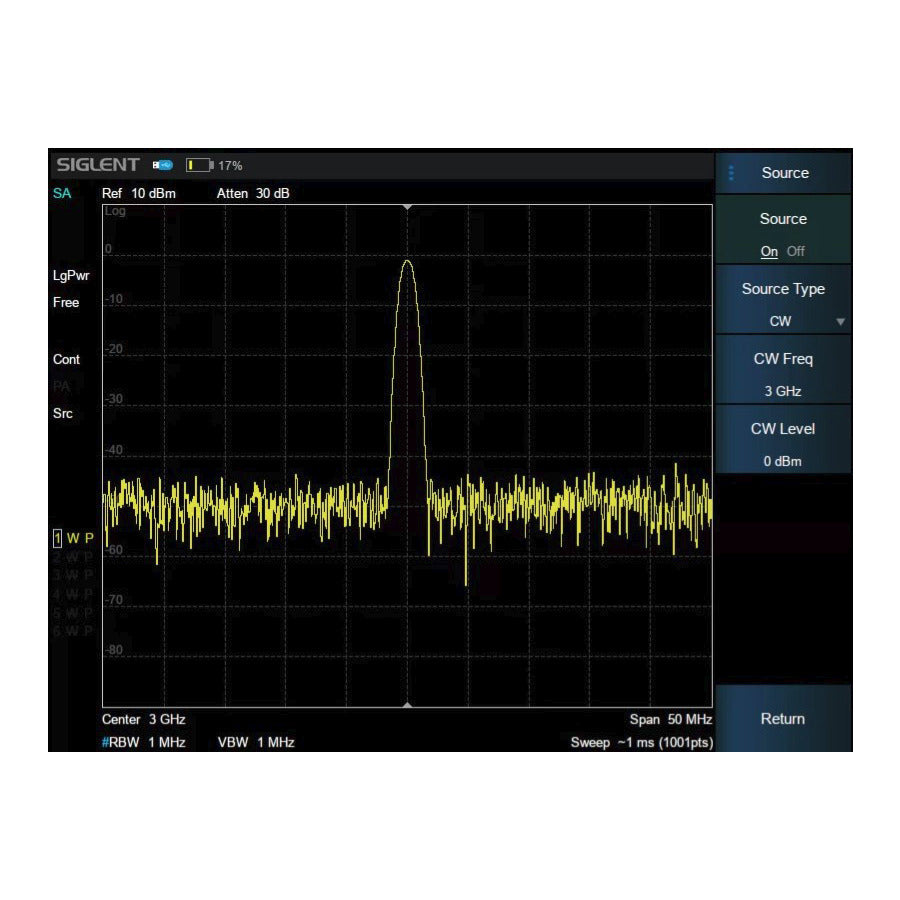900x900 pixels.
Task: Click the Source menu title
Action: 785,173
